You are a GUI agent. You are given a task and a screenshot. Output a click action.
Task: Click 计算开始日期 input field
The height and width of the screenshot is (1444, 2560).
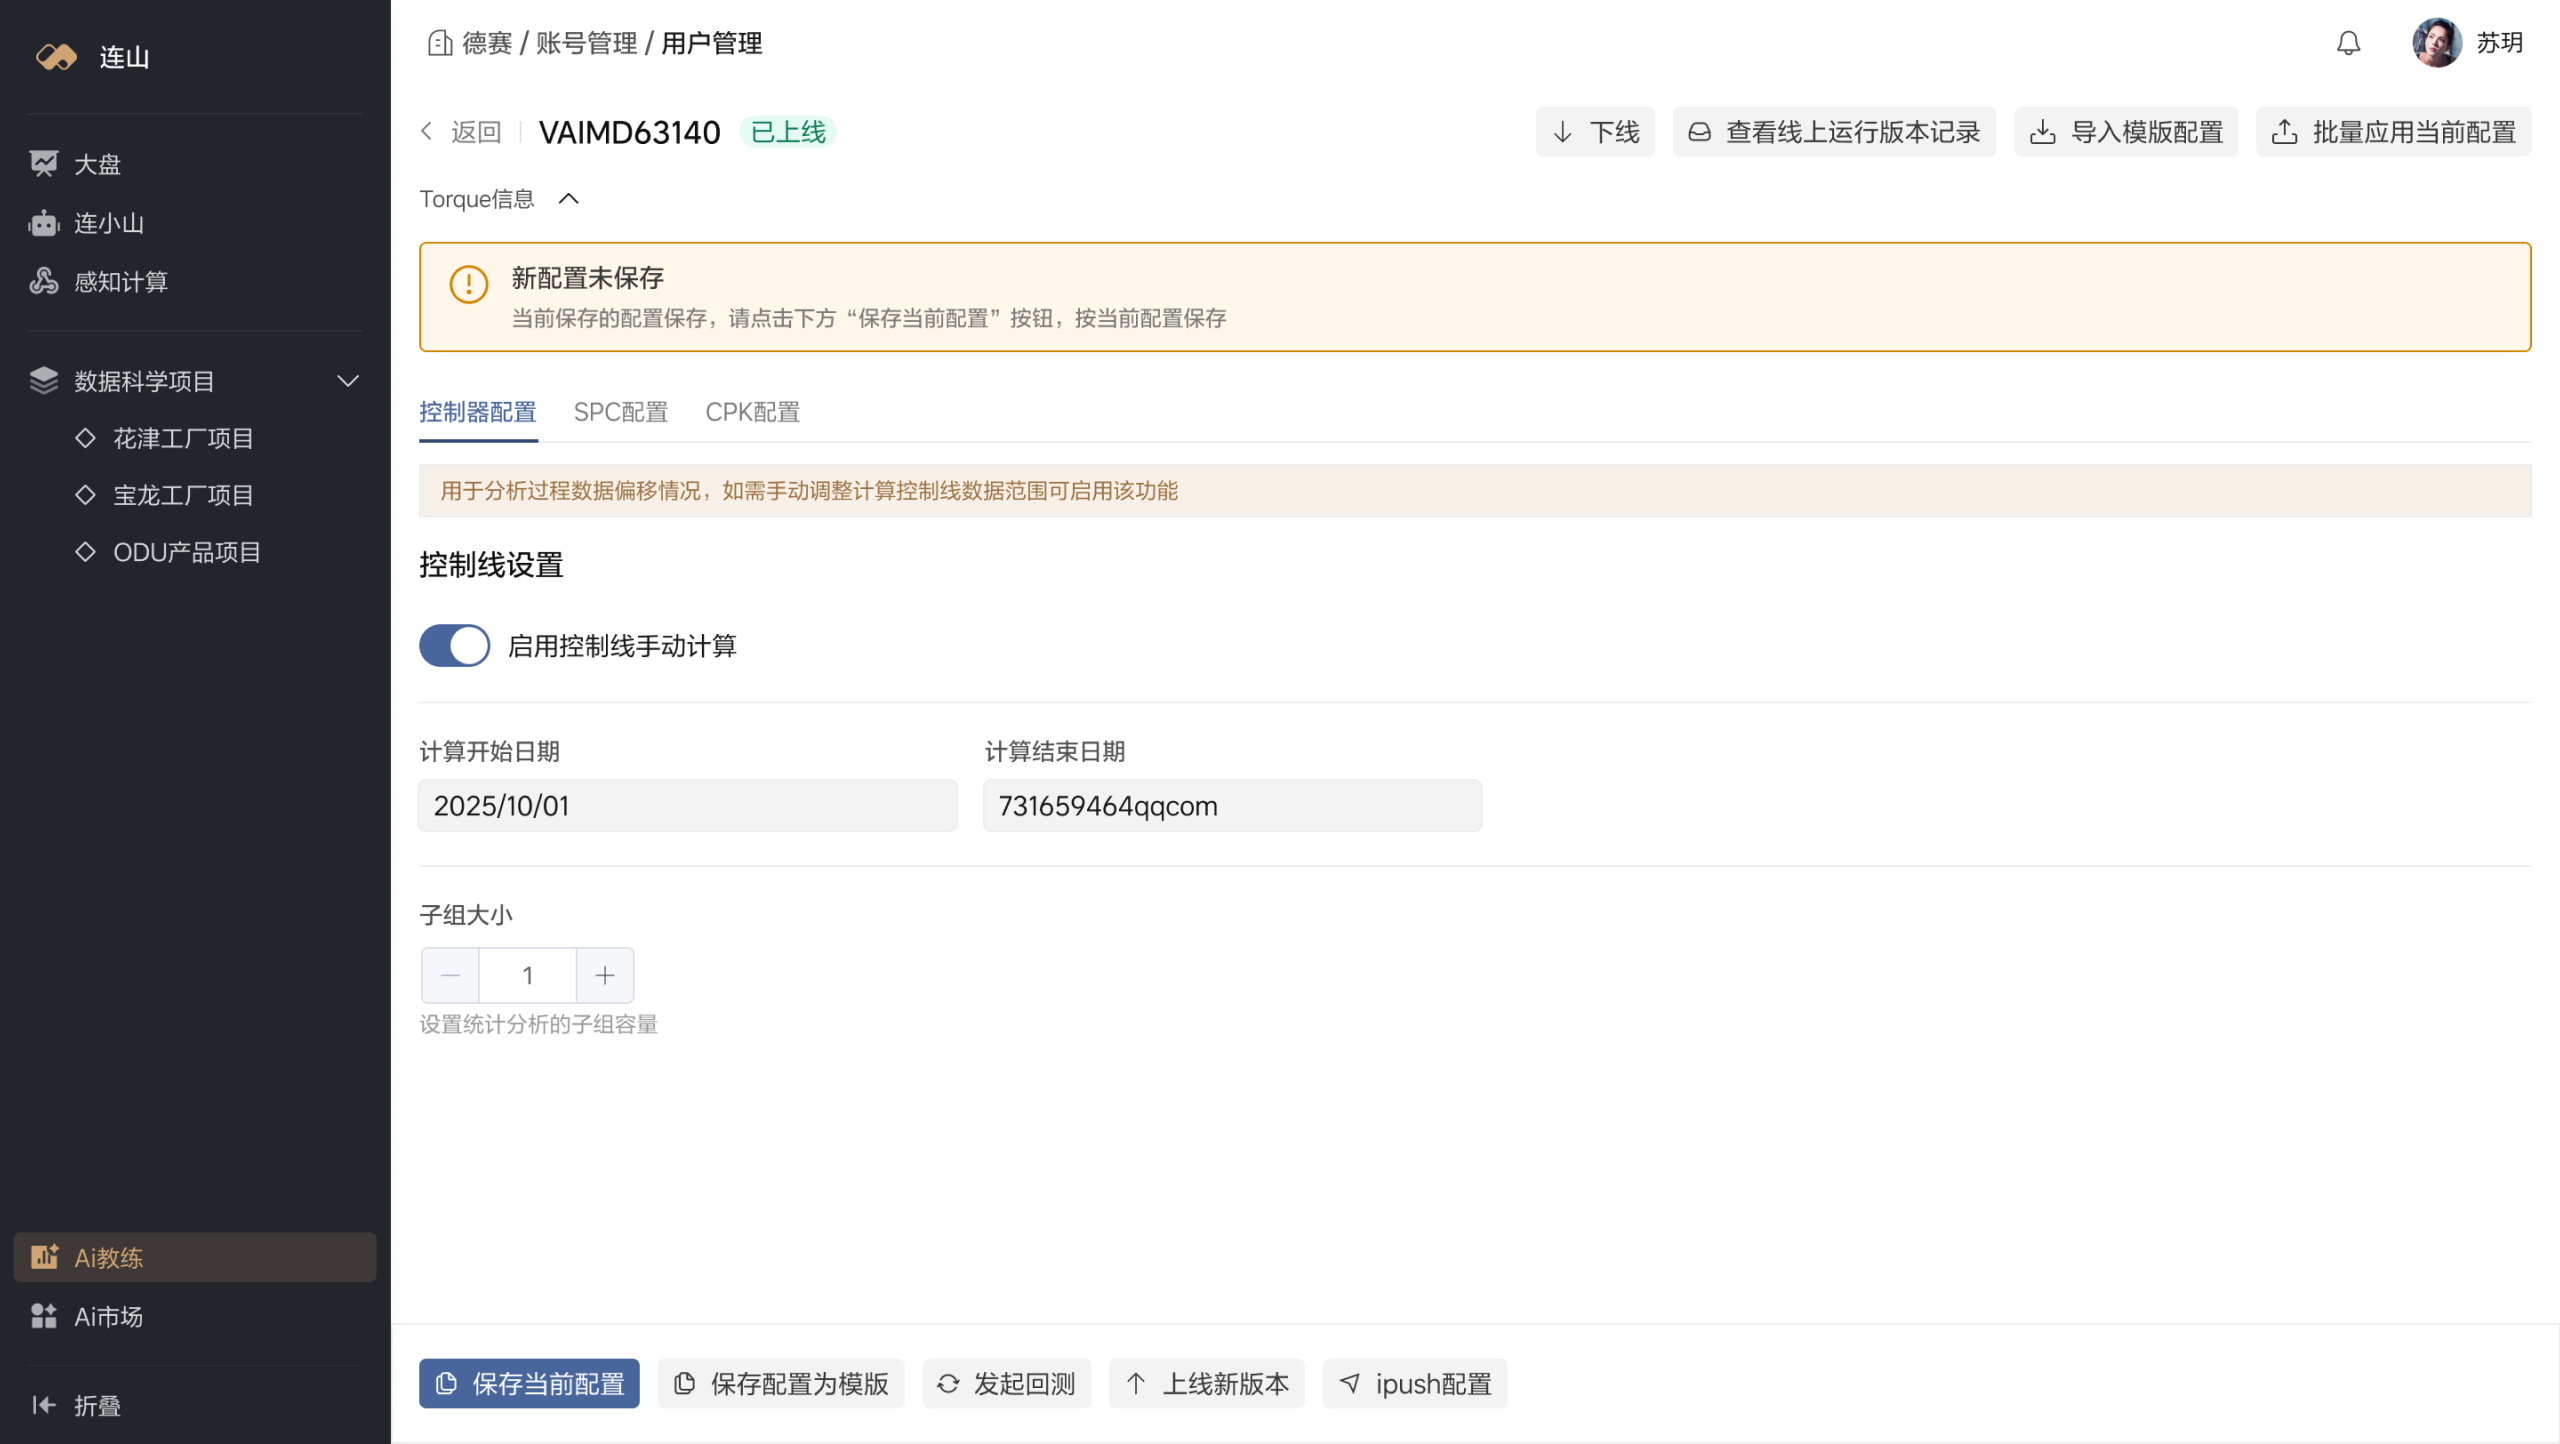coord(688,806)
